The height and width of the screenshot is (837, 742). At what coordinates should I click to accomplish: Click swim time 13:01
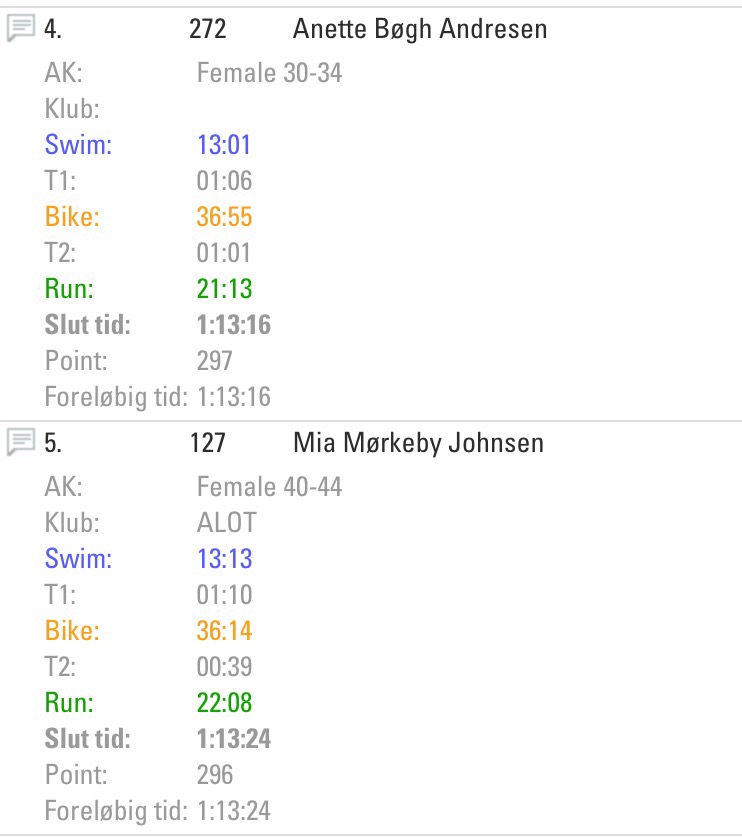224,145
